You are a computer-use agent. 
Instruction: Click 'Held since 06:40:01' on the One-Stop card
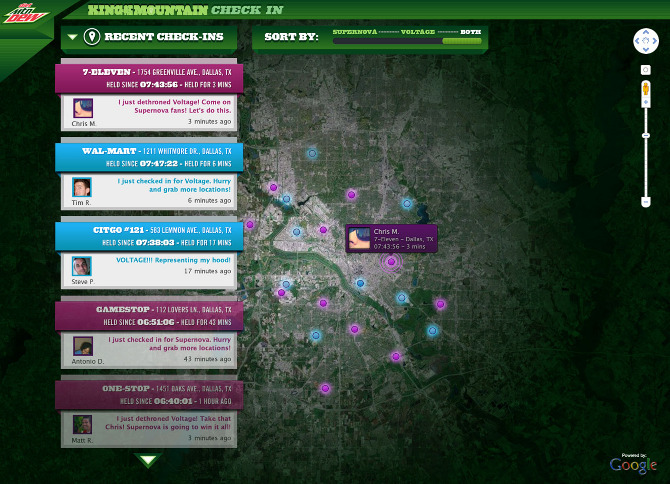[x=156, y=401]
